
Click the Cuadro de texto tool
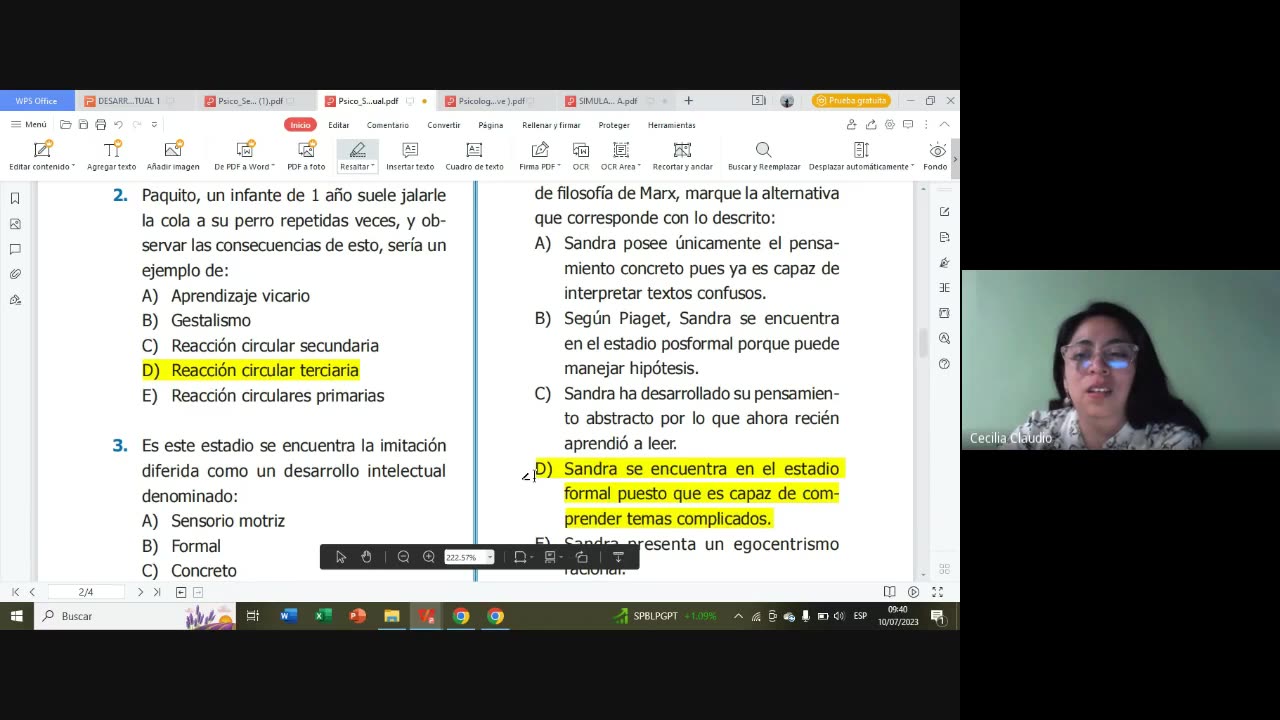(x=474, y=156)
